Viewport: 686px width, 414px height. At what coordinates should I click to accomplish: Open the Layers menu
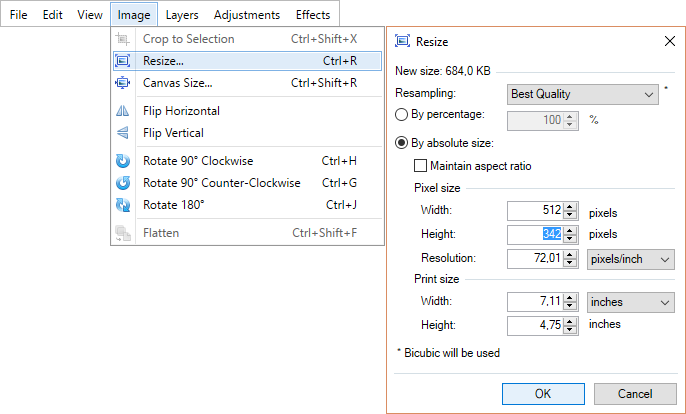coord(182,15)
